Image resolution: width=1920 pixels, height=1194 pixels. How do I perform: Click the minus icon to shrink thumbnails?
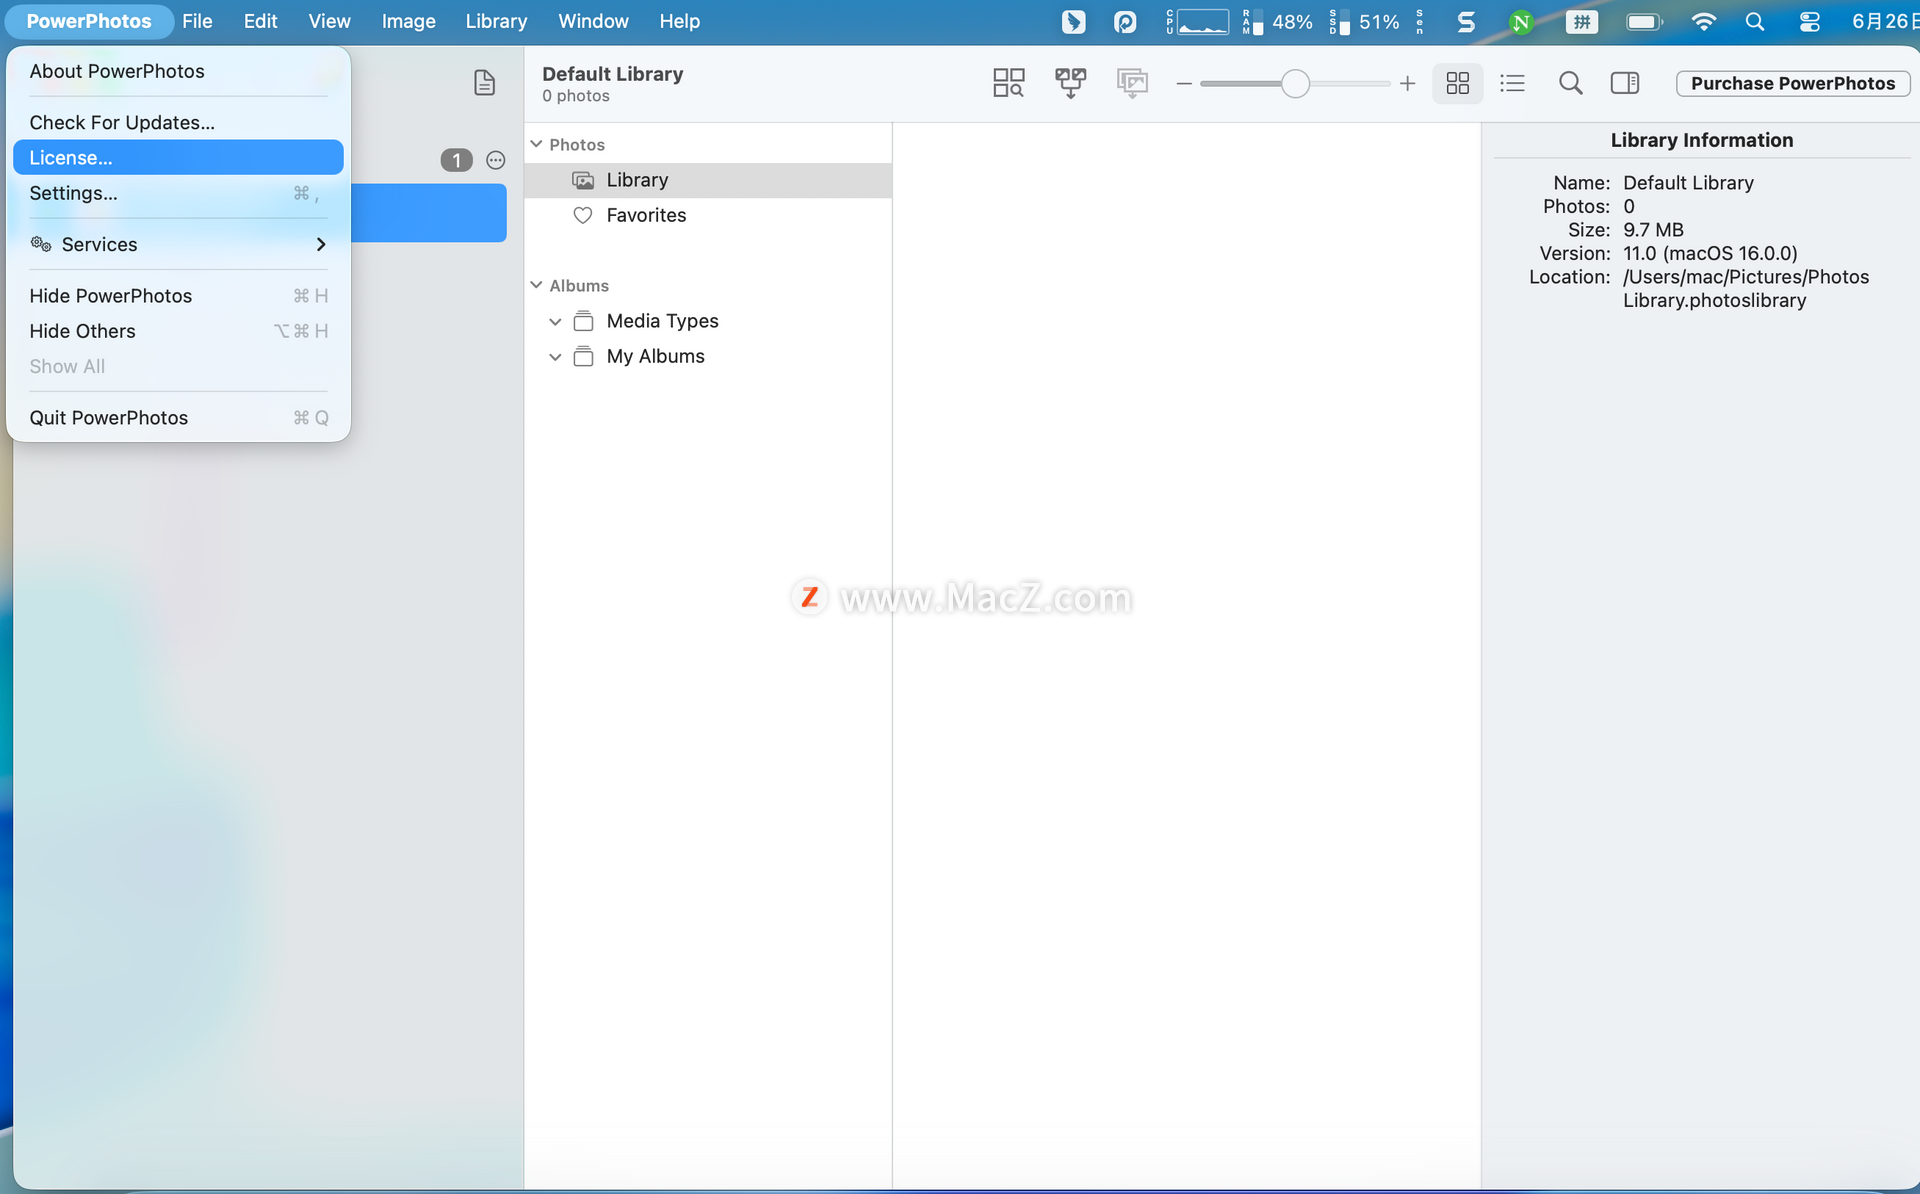point(1184,84)
